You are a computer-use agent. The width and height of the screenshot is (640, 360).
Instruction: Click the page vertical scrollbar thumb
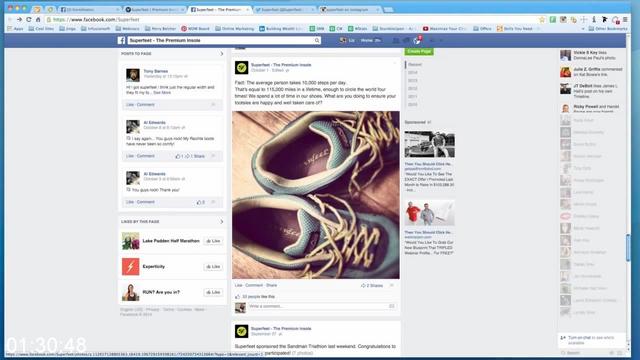click(628, 247)
